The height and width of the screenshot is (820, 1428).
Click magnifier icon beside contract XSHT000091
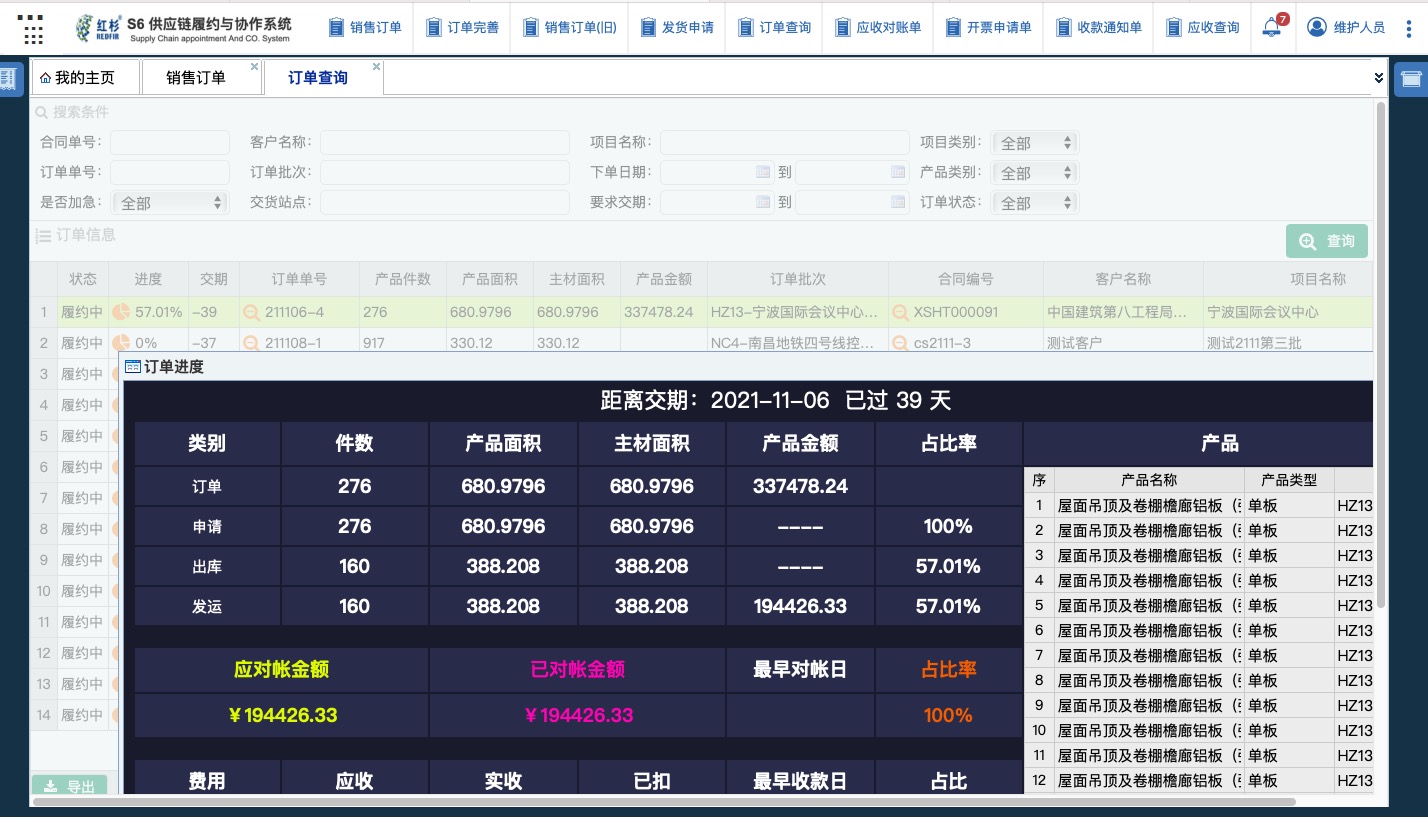point(900,312)
